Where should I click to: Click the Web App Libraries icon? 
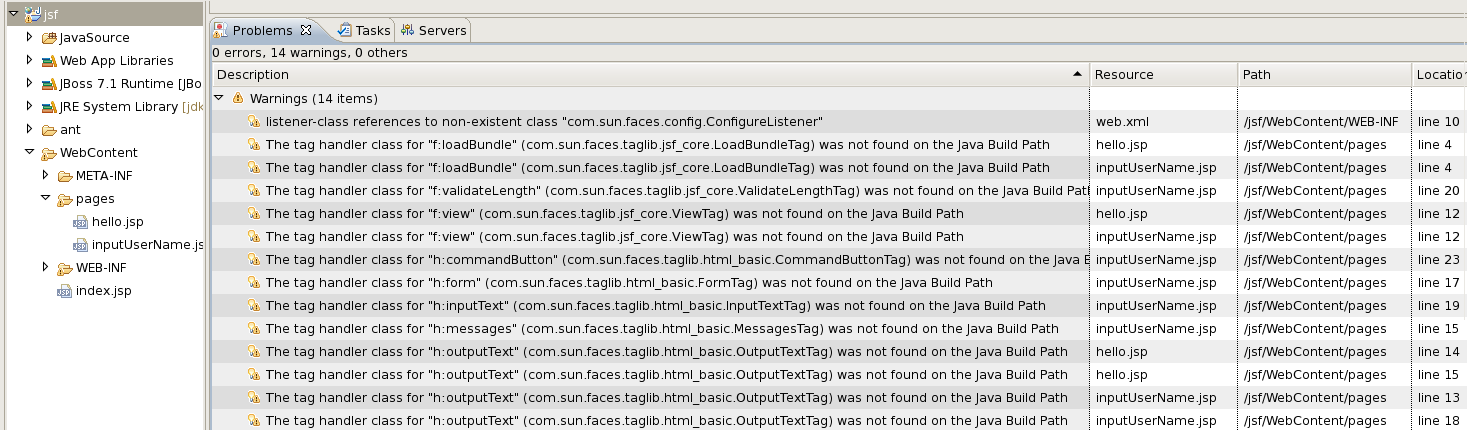coord(49,61)
